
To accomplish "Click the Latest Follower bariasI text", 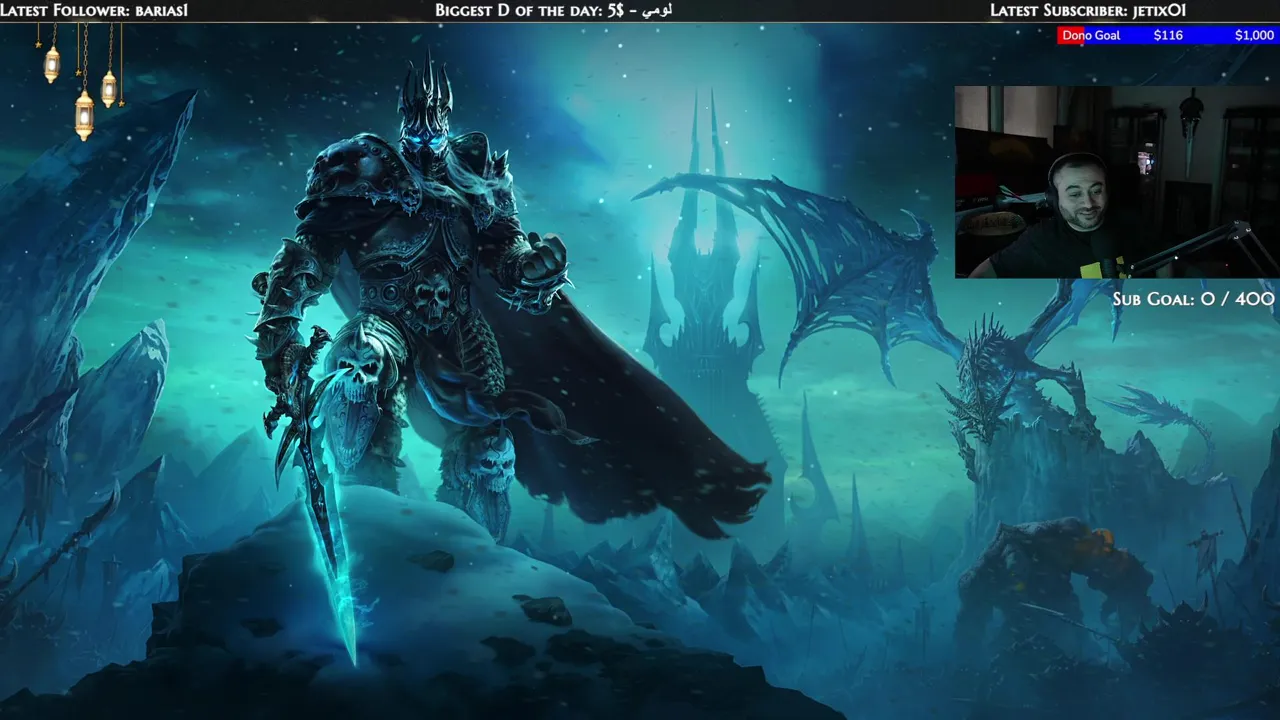I will pos(94,10).
